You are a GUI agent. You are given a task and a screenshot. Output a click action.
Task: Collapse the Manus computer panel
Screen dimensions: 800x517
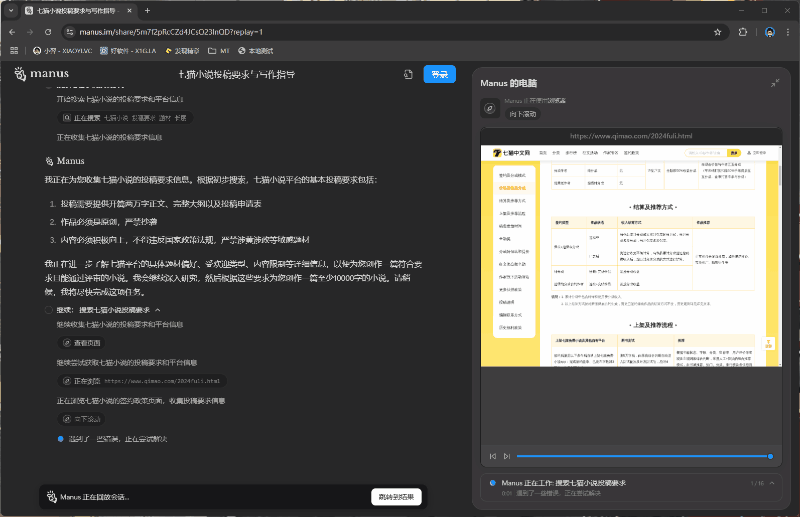pyautogui.click(x=775, y=83)
